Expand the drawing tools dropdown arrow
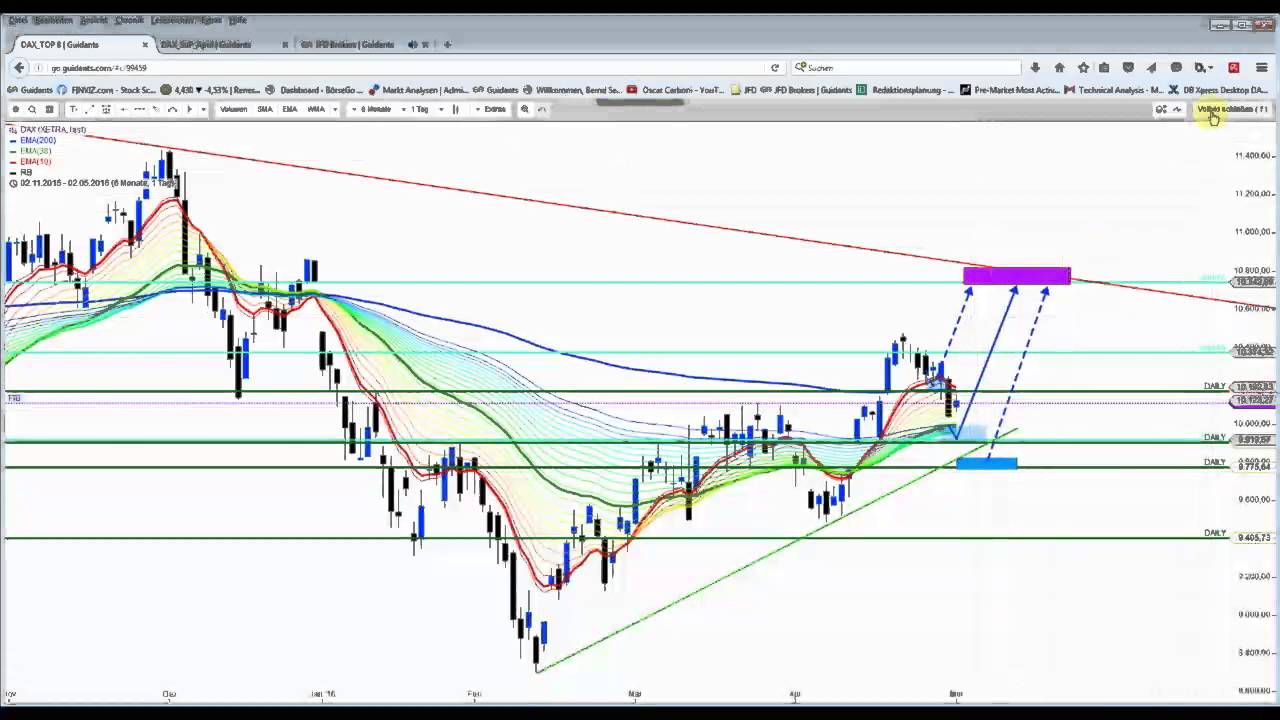1280x720 pixels. pyautogui.click(x=203, y=109)
